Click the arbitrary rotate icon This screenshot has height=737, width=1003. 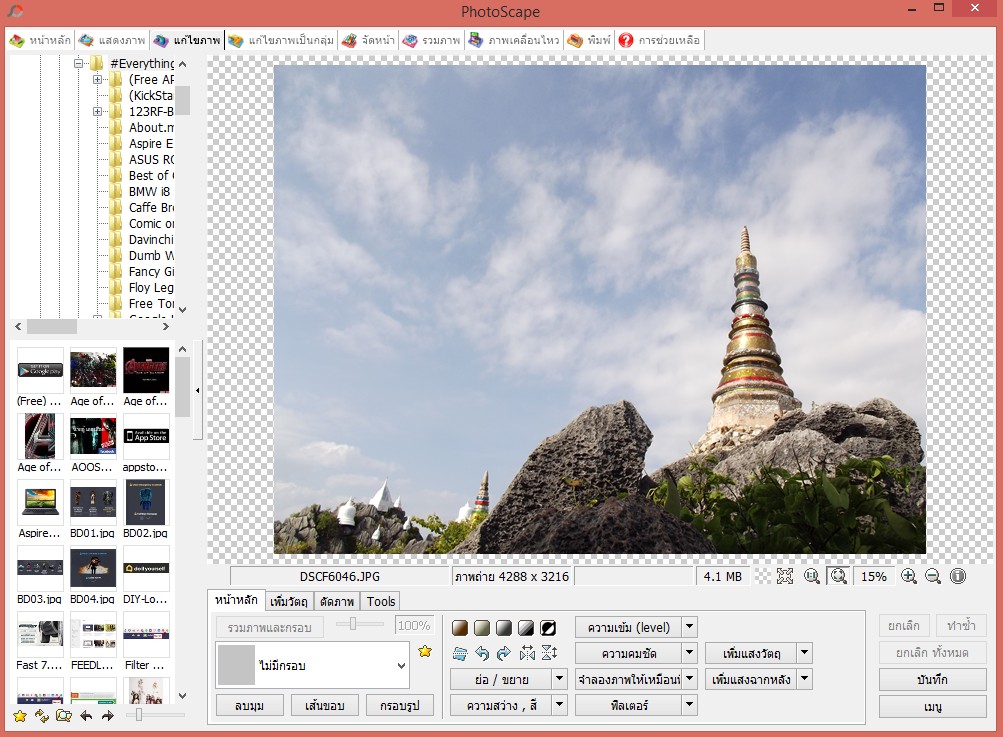460,653
